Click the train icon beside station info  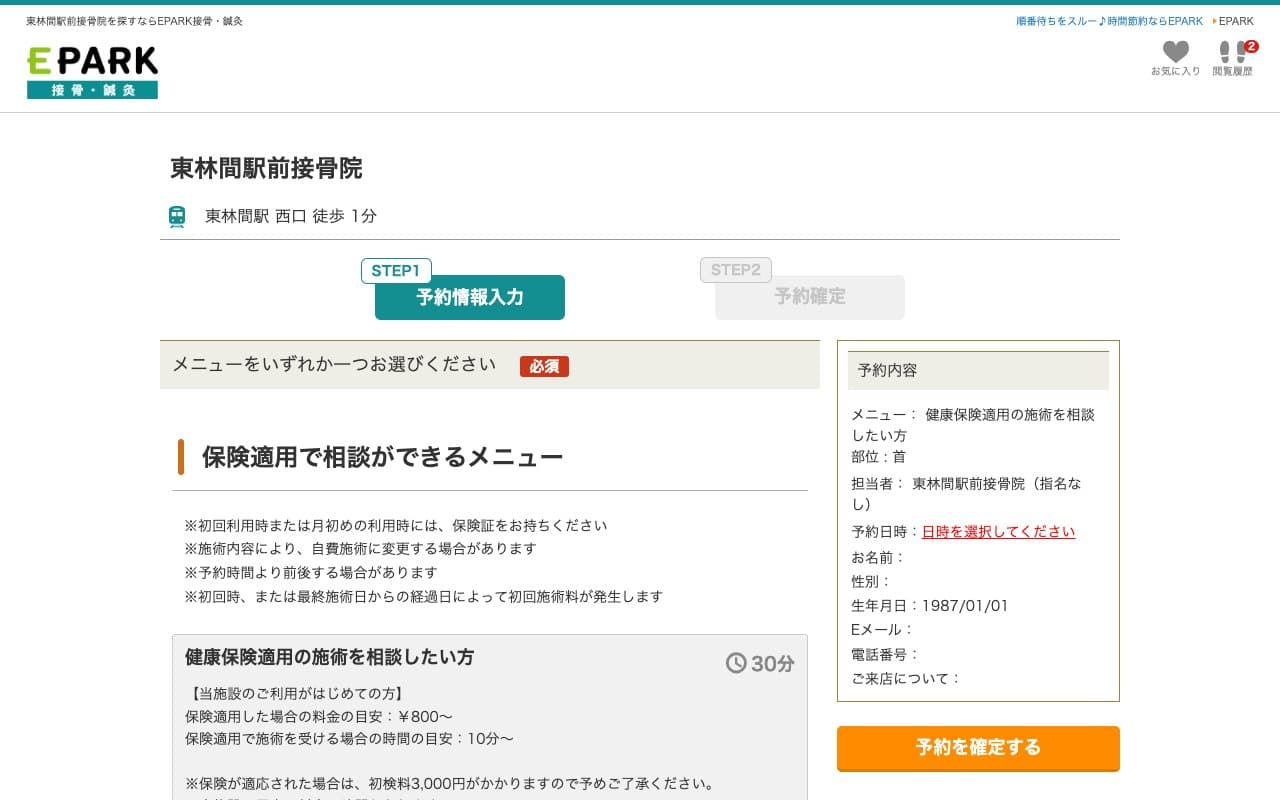(x=177, y=217)
